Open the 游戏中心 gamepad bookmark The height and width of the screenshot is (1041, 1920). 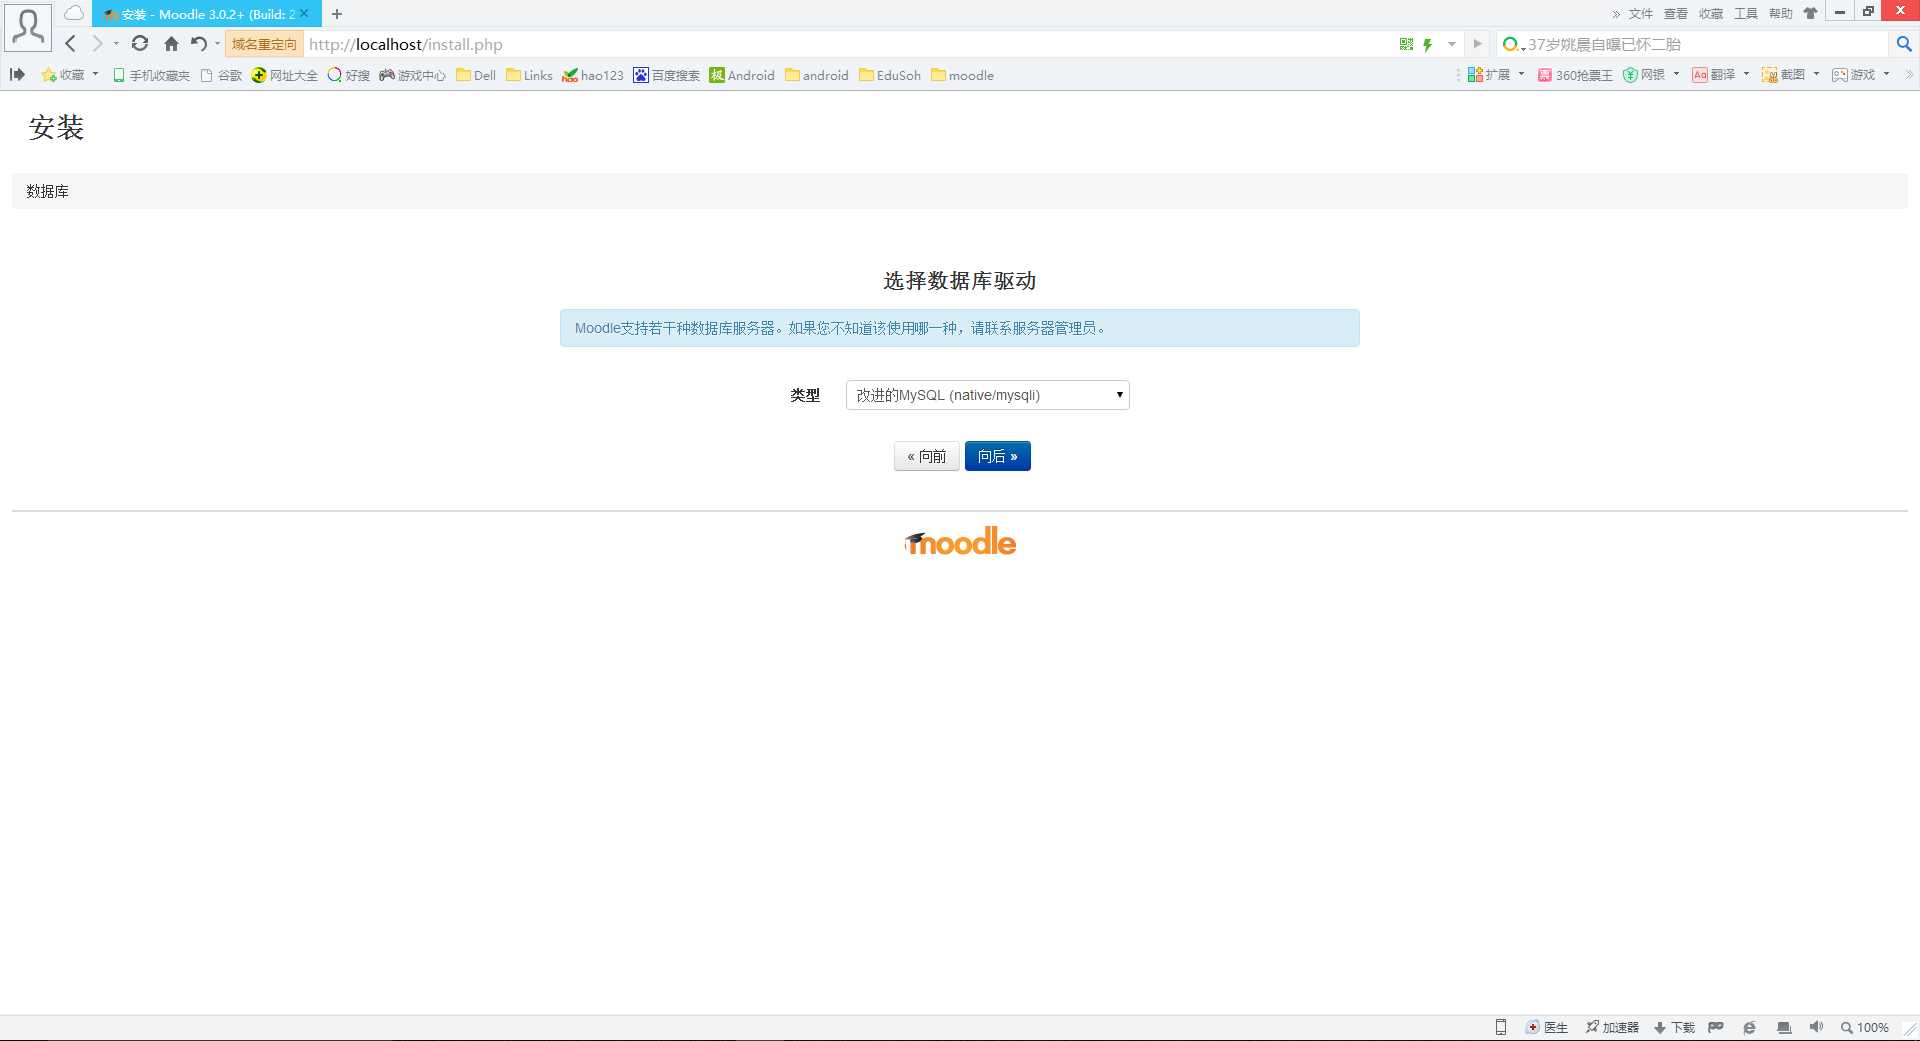pos(412,75)
